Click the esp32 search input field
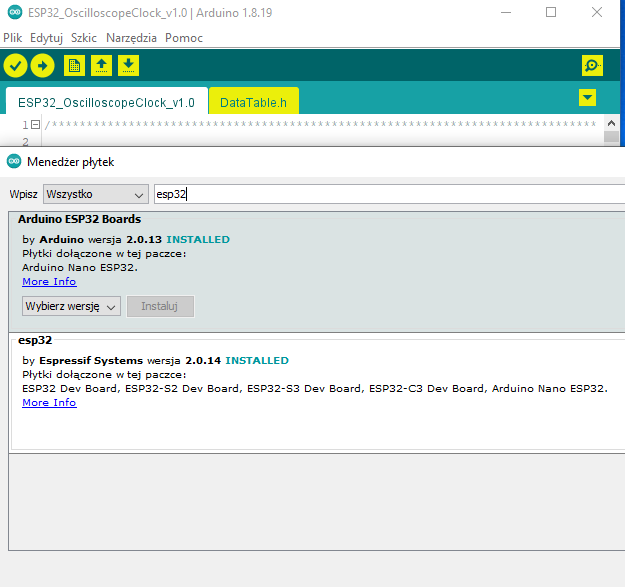Screen dimensions: 625x587 (389, 194)
